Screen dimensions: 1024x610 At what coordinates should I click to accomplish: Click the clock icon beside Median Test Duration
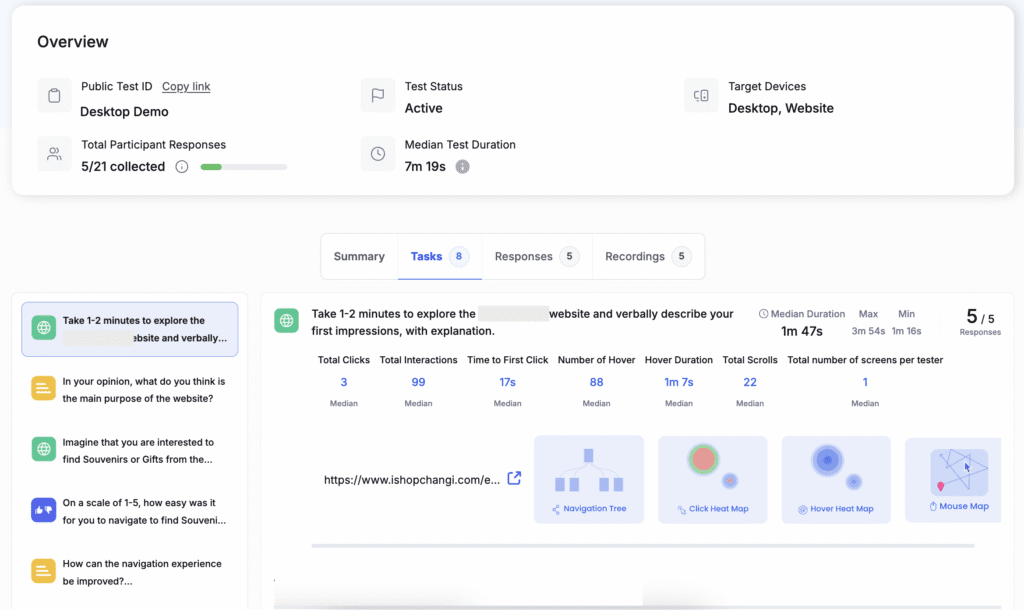[378, 154]
